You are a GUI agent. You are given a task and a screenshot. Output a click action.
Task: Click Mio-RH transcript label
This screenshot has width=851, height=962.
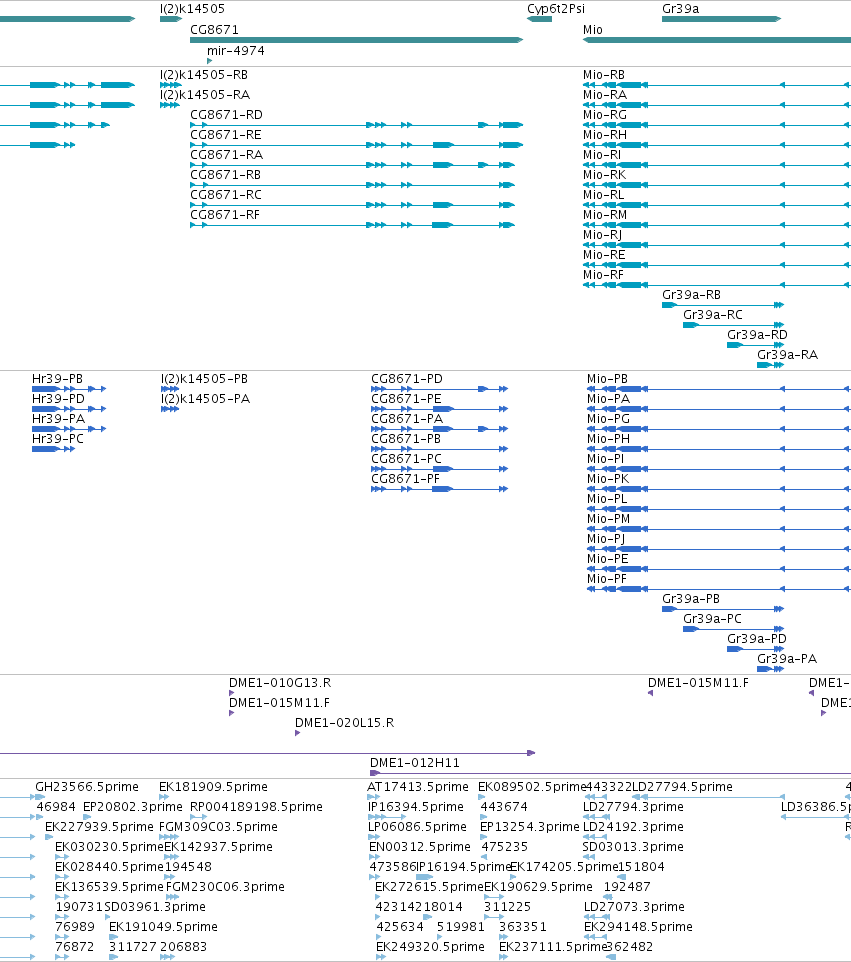coord(605,135)
